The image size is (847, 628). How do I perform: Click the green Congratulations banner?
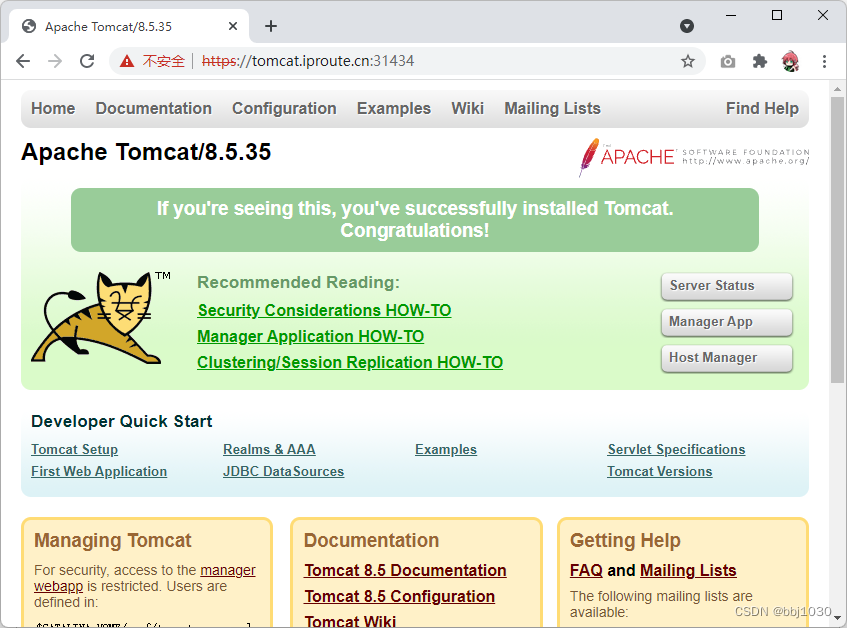(x=415, y=220)
